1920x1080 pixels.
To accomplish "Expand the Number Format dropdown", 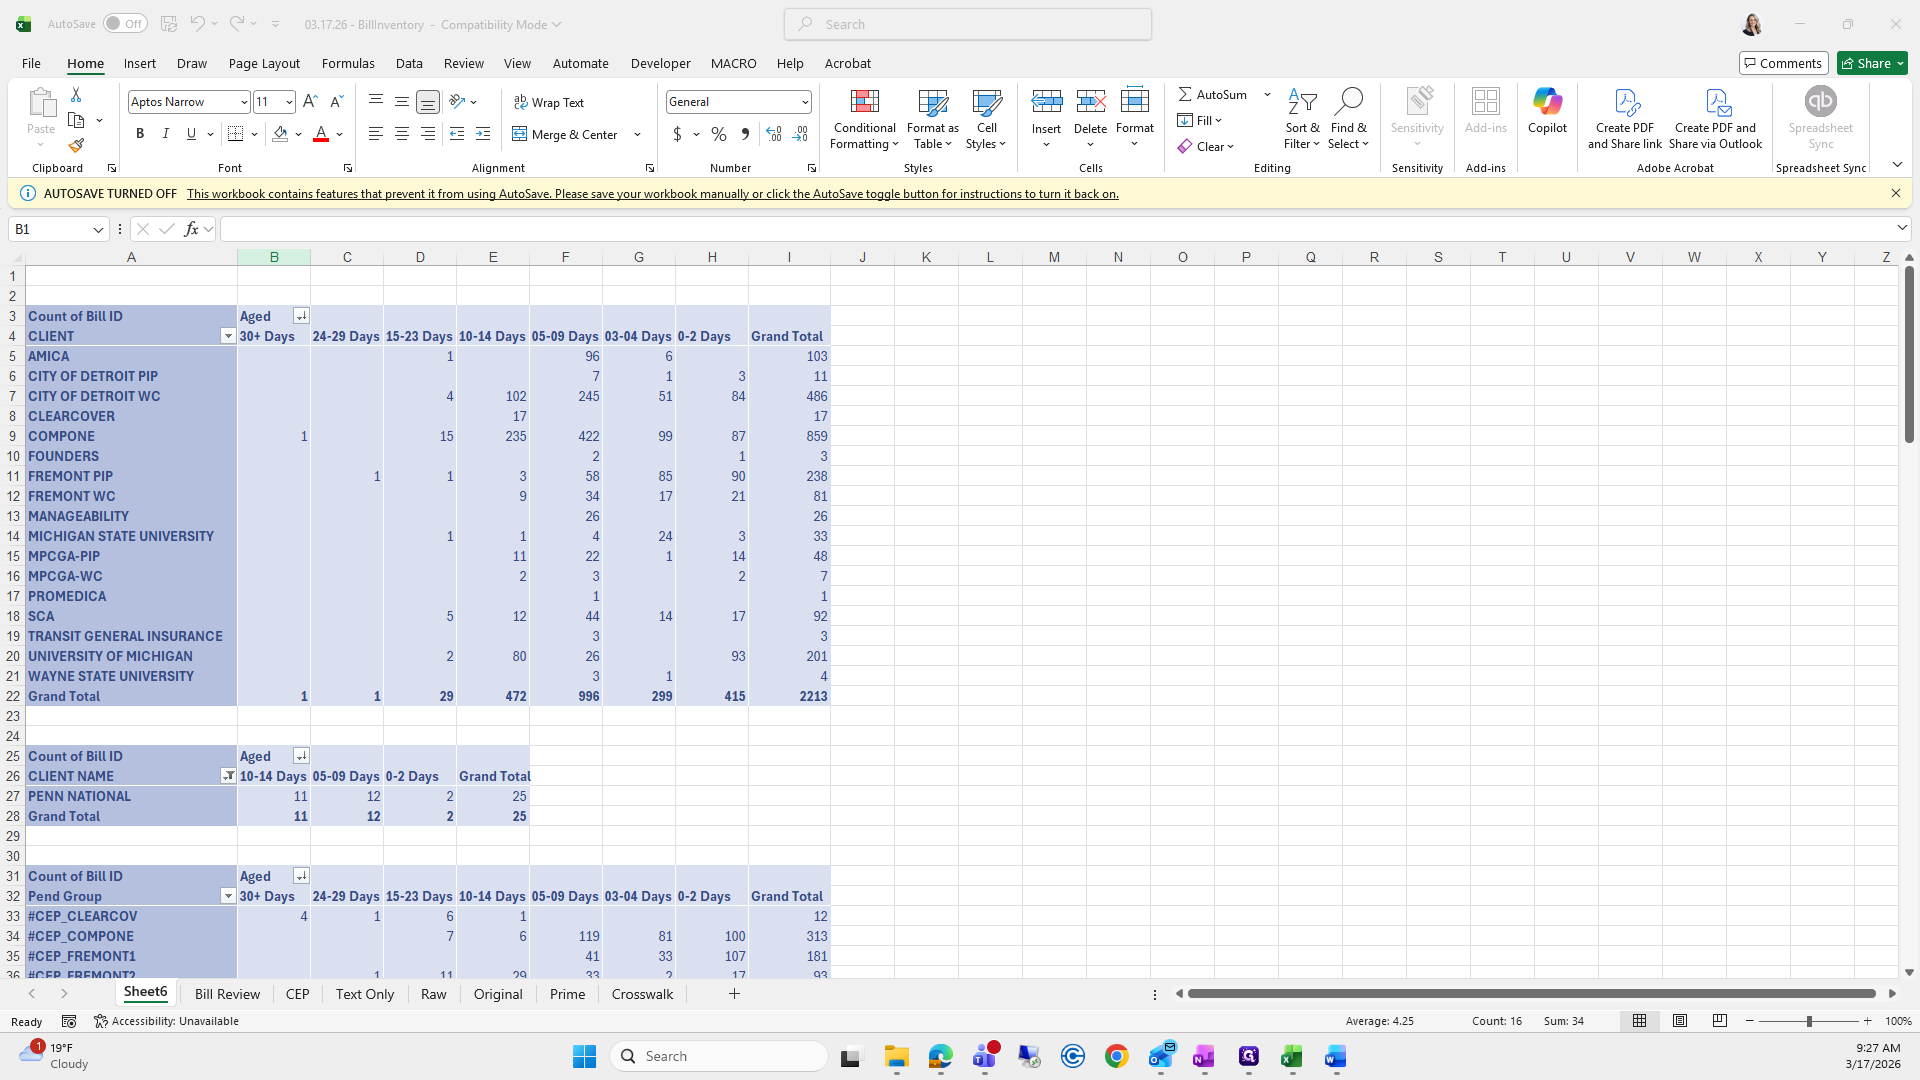I will point(804,102).
